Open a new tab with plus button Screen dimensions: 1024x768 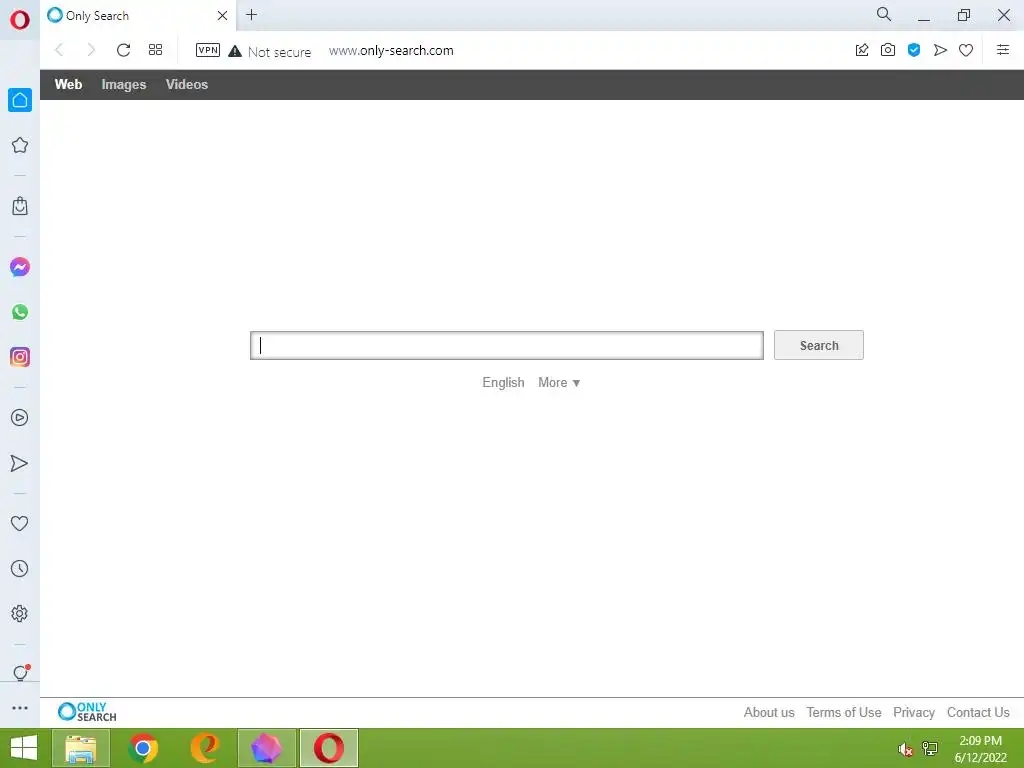pos(251,15)
